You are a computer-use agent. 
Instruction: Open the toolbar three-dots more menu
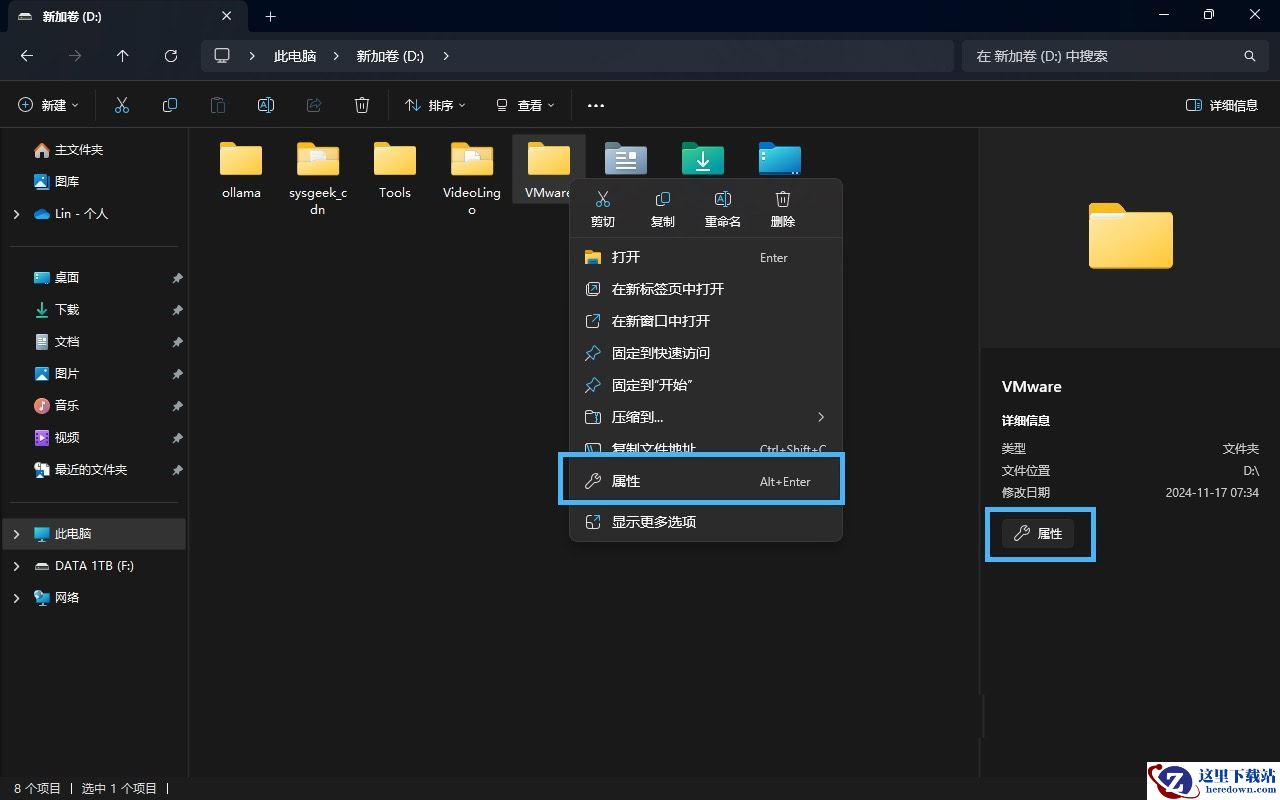click(596, 105)
